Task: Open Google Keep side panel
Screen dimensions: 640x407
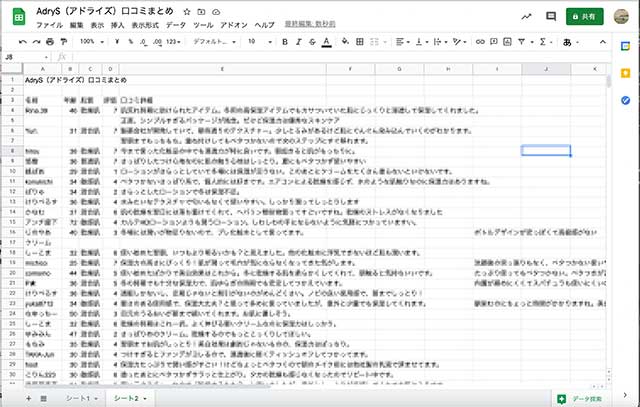Action: (x=625, y=73)
